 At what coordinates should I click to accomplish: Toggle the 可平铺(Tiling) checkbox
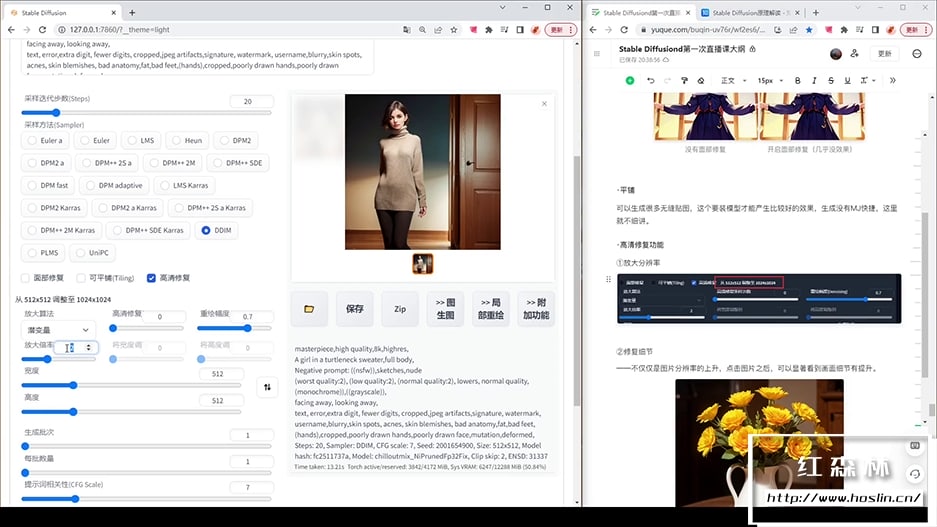(83, 277)
